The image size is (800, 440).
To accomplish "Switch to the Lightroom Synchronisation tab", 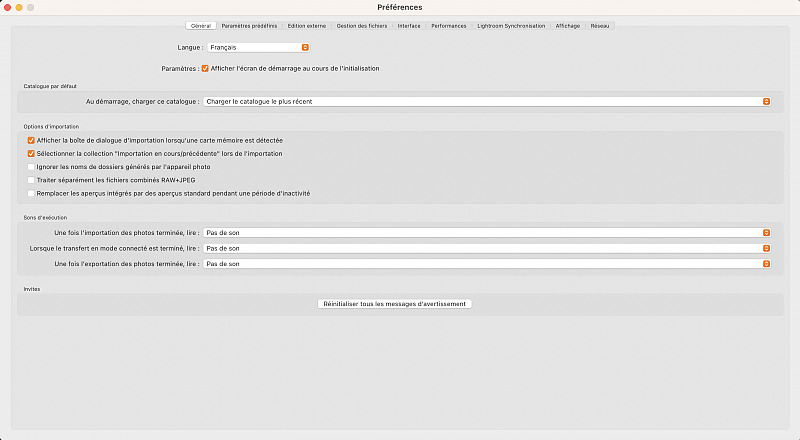I will click(512, 26).
